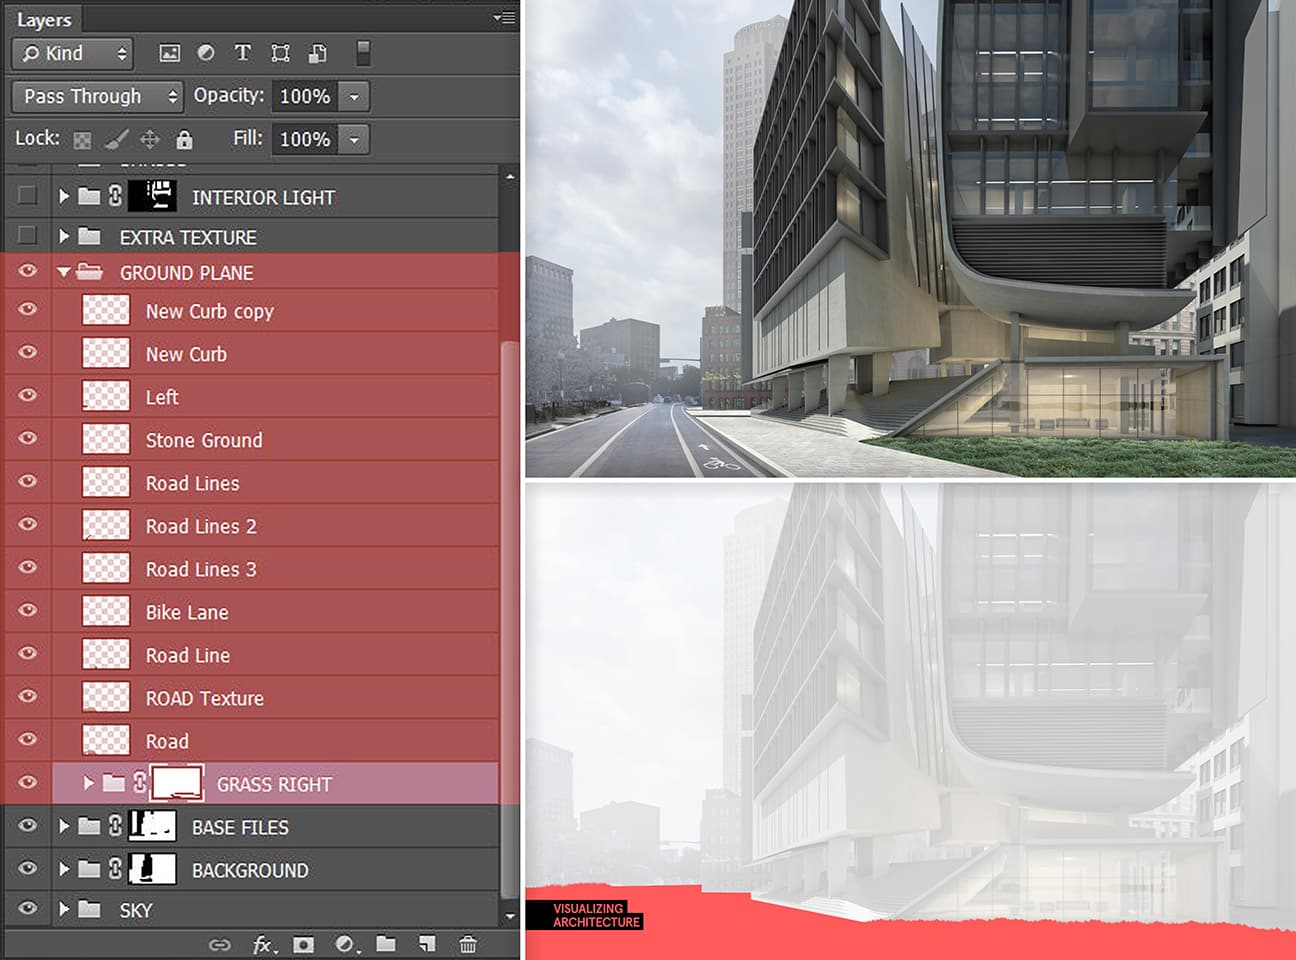1296x960 pixels.
Task: Open the Opacity value dropdown arrow
Action: coord(354,96)
